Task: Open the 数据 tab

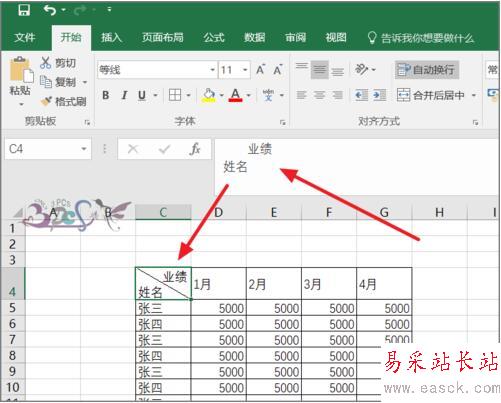Action: coord(255,37)
